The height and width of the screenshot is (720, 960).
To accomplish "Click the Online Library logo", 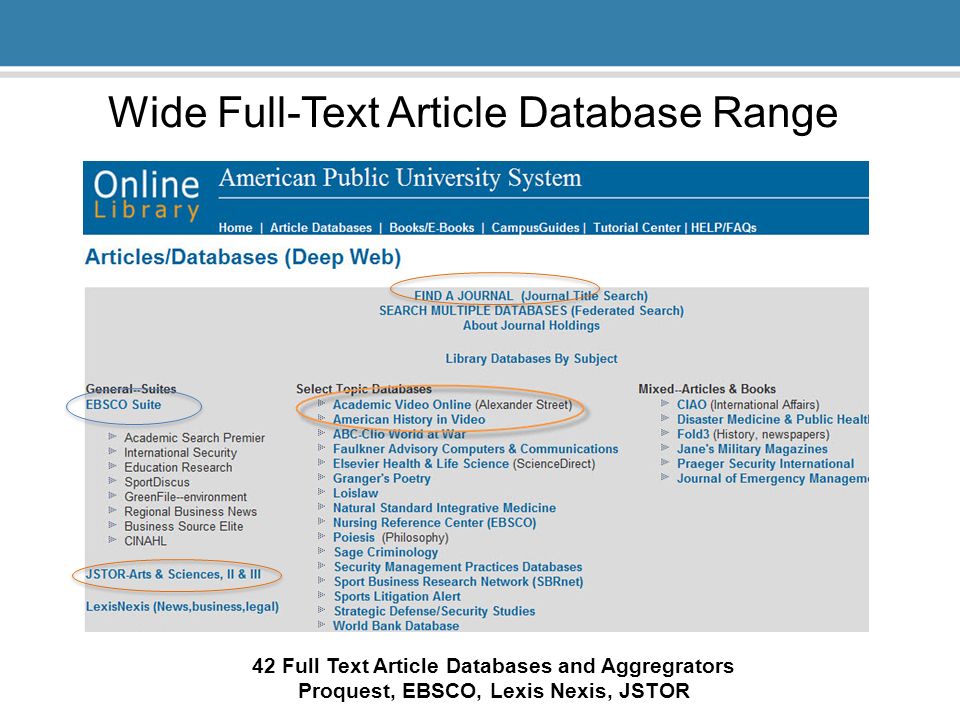I will (x=147, y=195).
